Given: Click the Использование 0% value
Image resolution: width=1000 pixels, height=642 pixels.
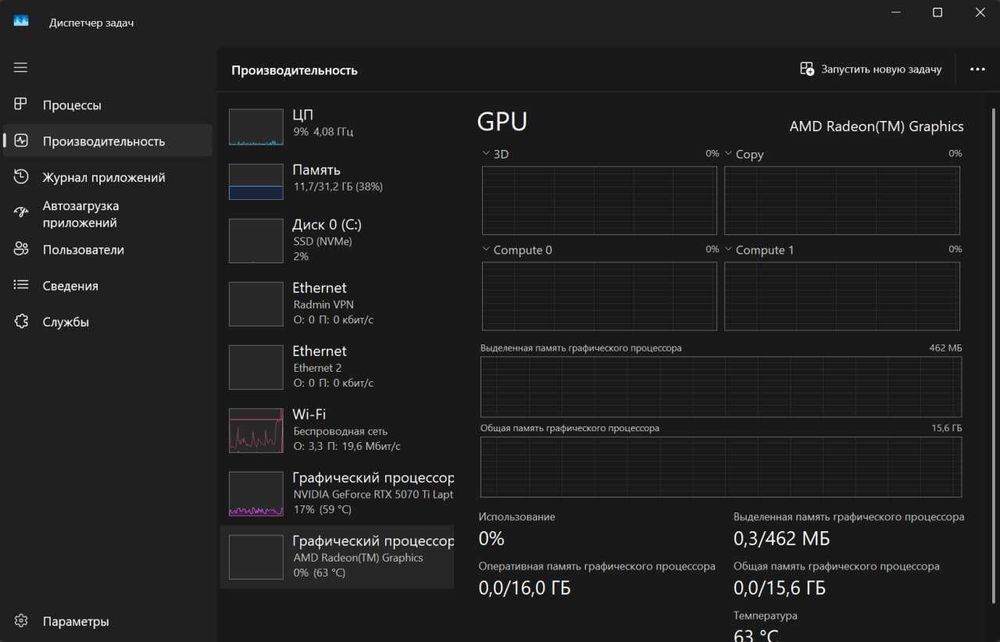Looking at the screenshot, I should point(492,539).
